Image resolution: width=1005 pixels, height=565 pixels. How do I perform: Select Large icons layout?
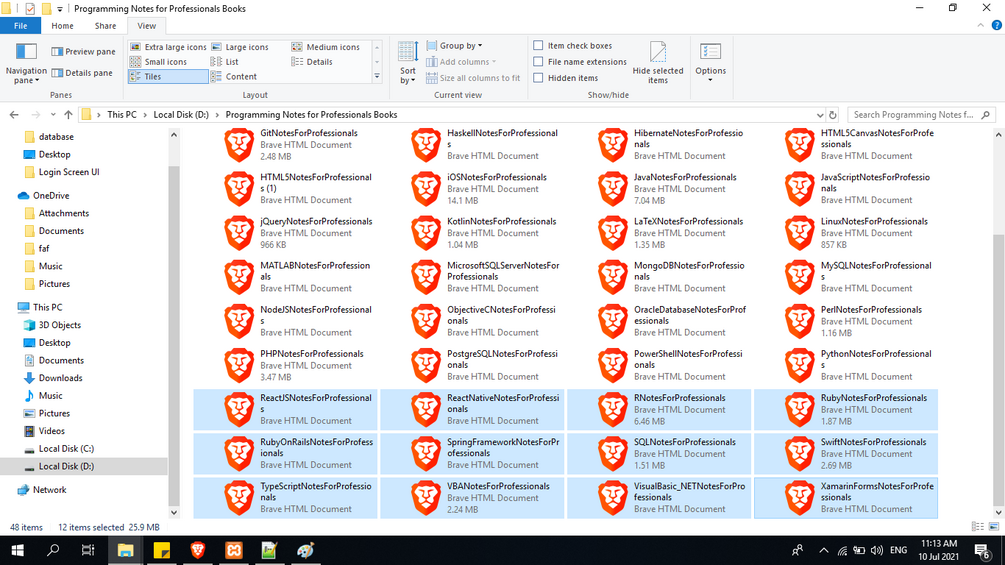[x=240, y=47]
